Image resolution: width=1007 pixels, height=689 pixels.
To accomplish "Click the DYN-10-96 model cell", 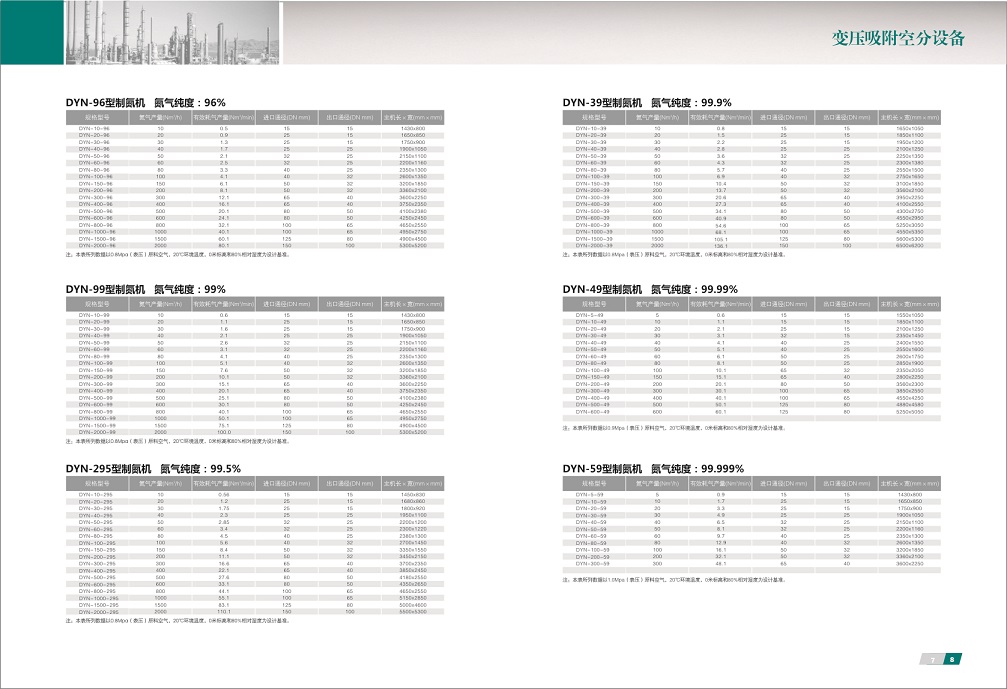I will (94, 128).
